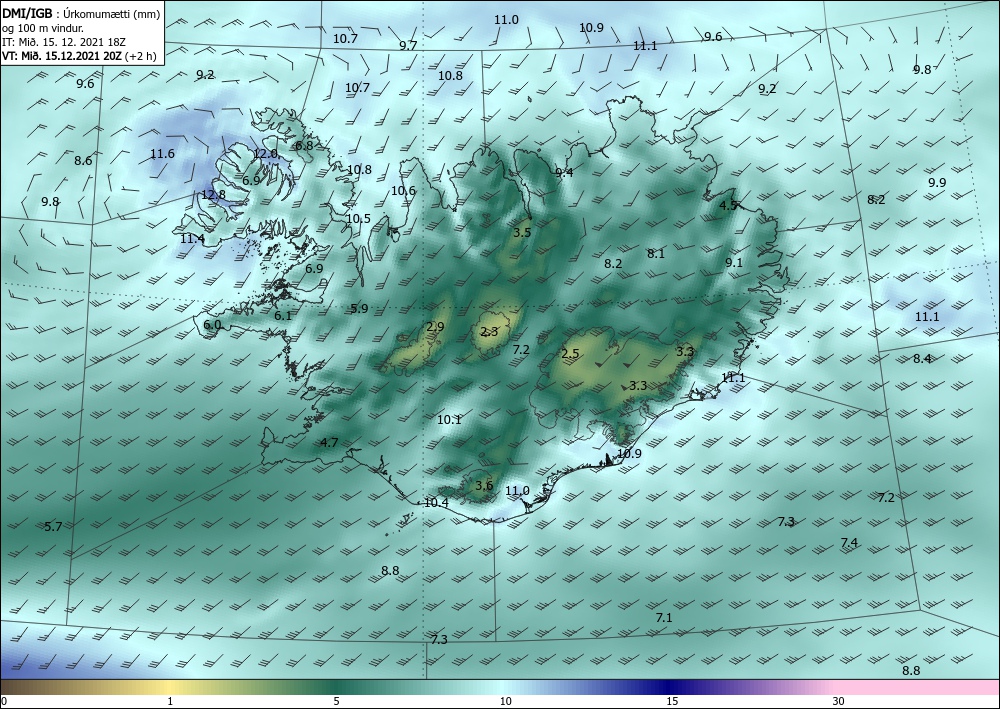
Task: Click the 2.9 value on the glacier
Action: click(435, 327)
